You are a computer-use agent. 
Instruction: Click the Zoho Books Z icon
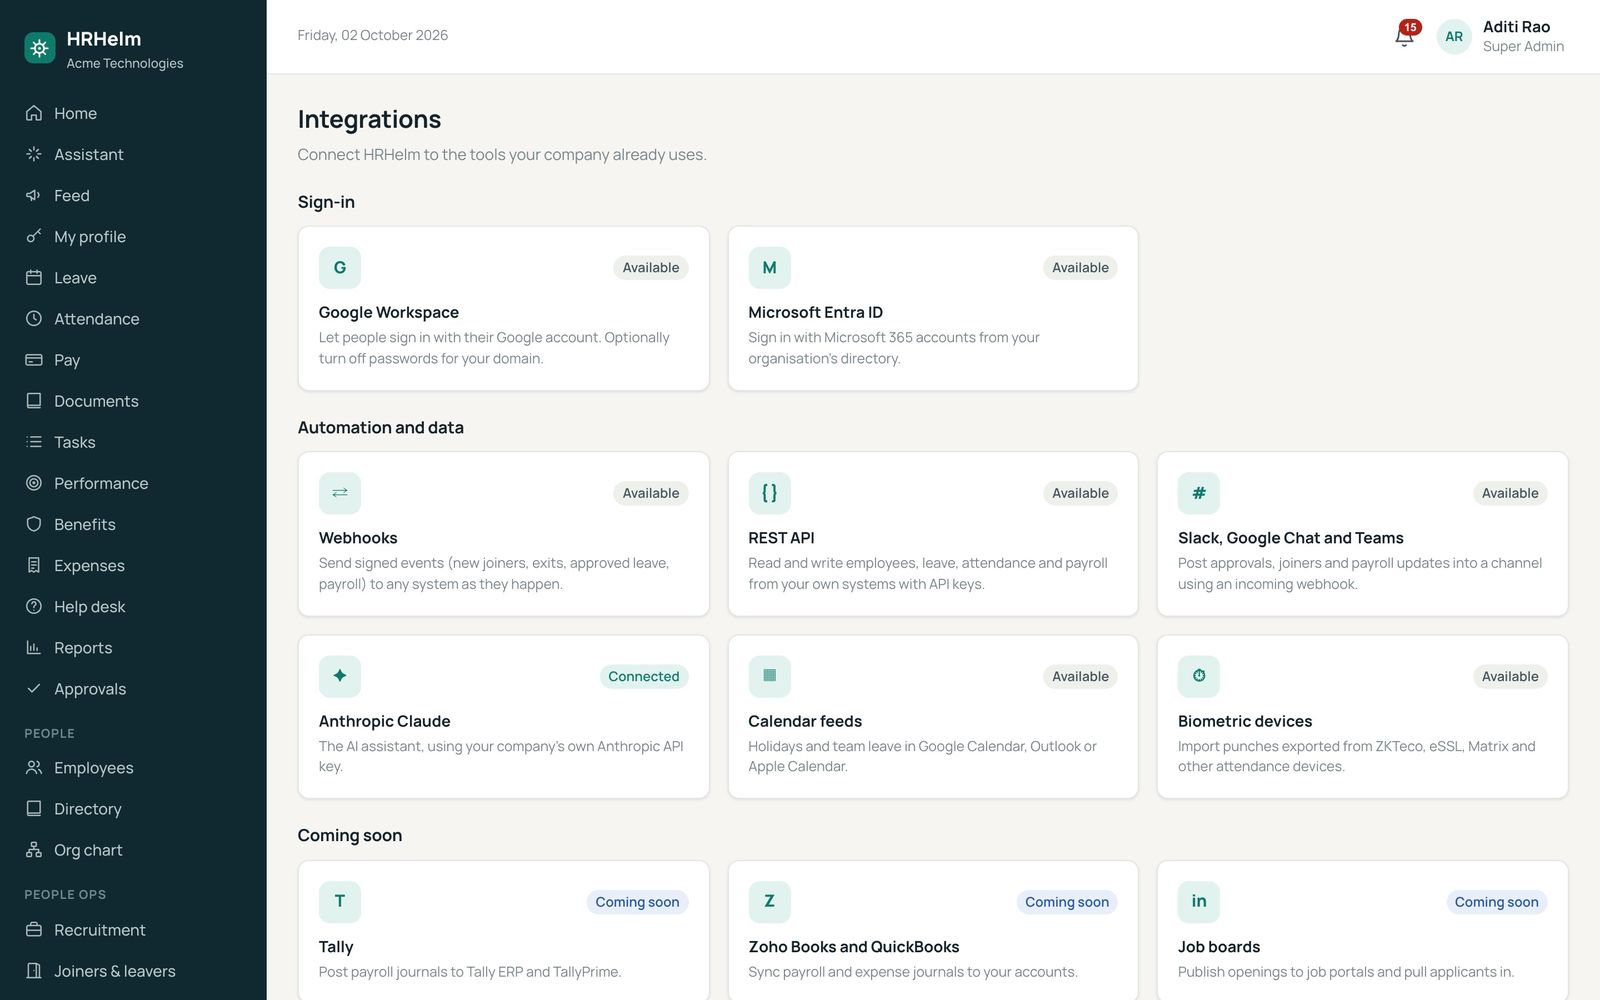click(770, 902)
